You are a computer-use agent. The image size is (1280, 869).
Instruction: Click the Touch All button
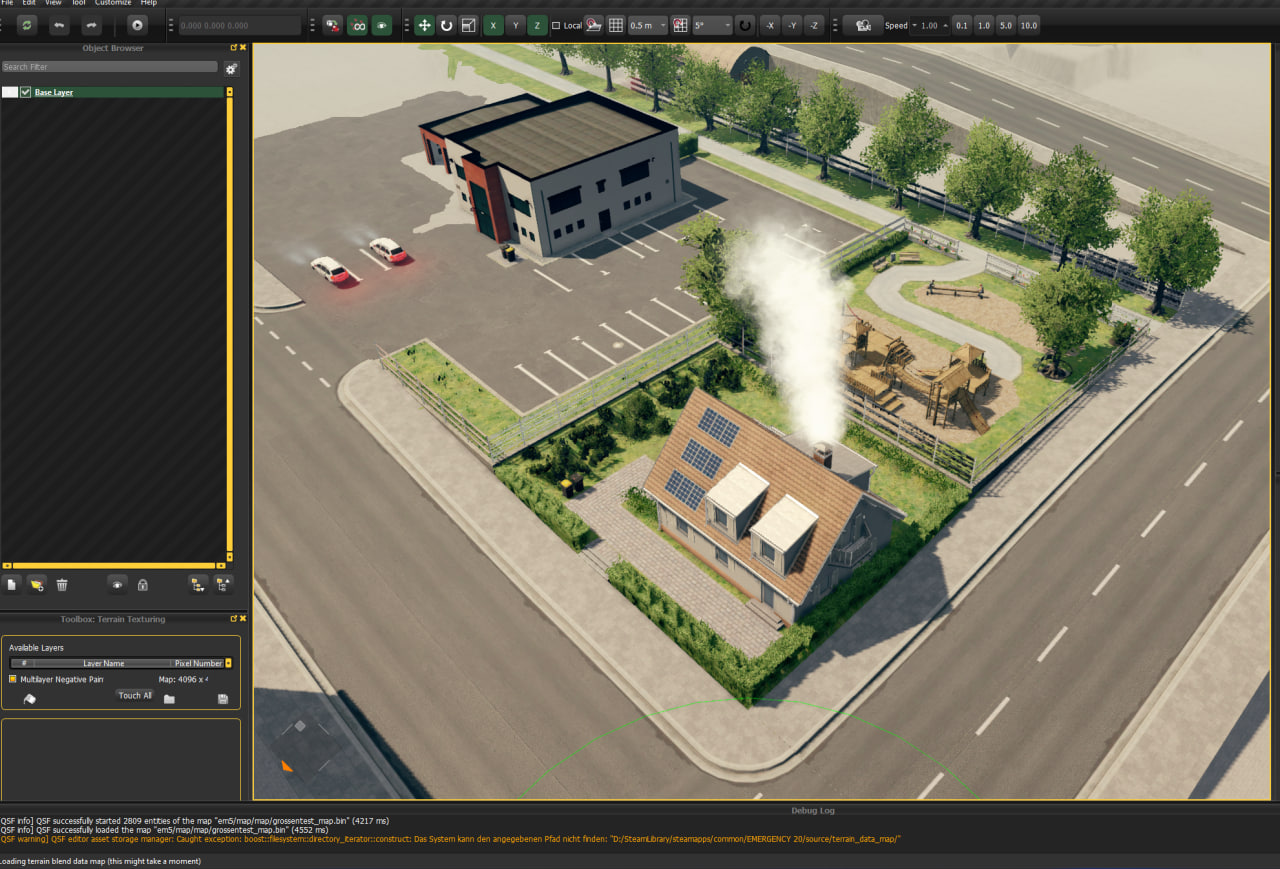[x=135, y=695]
